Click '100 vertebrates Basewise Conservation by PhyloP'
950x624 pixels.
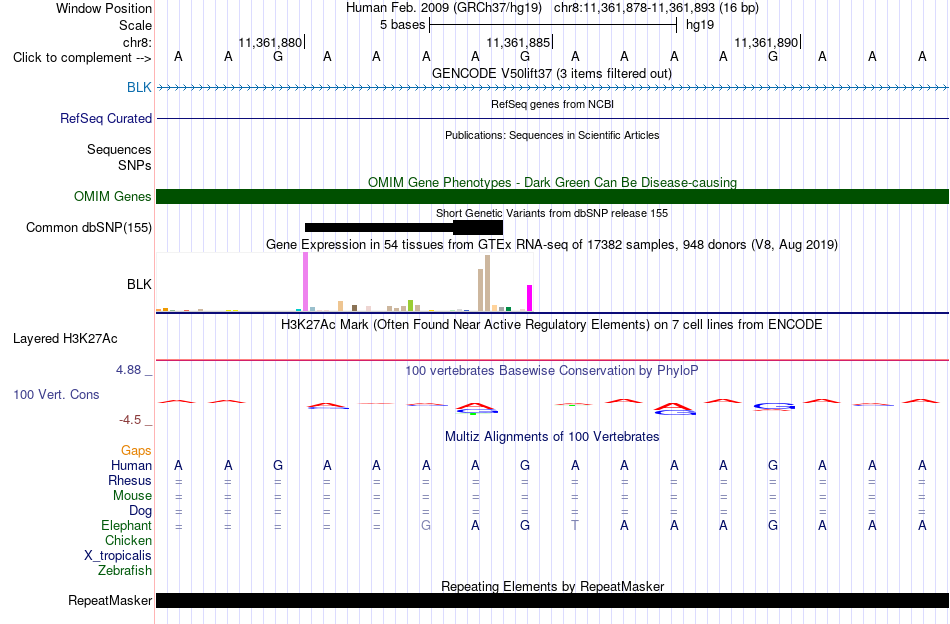552,370
